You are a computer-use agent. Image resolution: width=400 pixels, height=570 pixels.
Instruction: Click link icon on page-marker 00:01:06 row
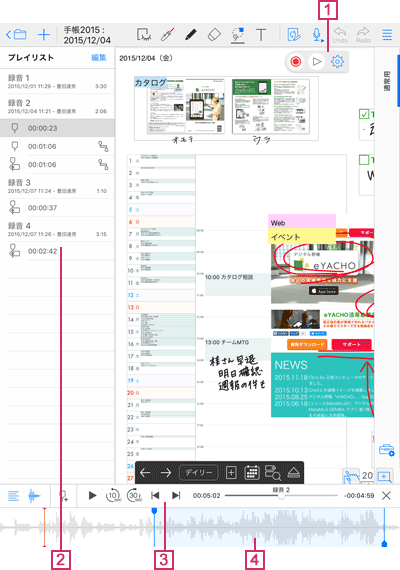coord(103,164)
